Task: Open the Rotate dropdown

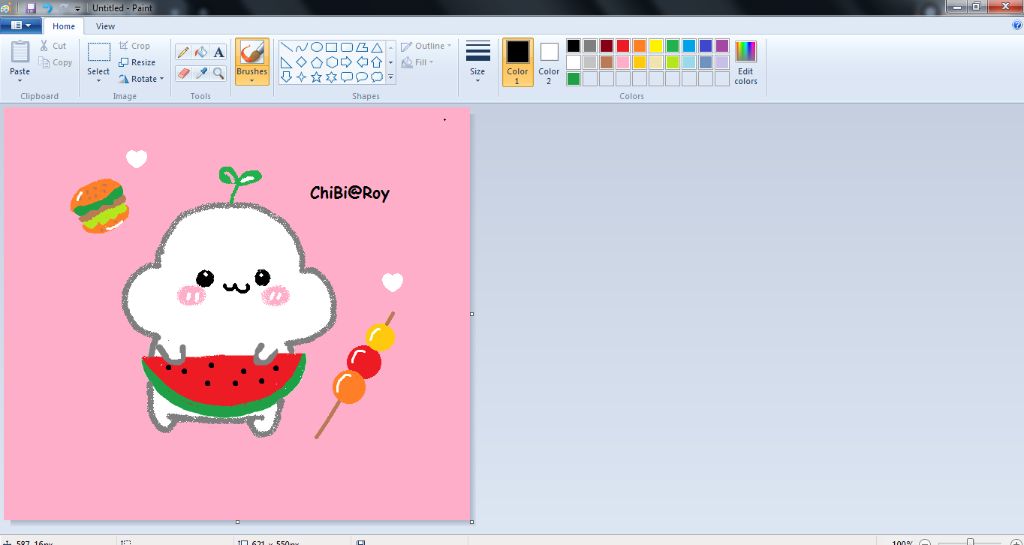Action: pyautogui.click(x=141, y=78)
